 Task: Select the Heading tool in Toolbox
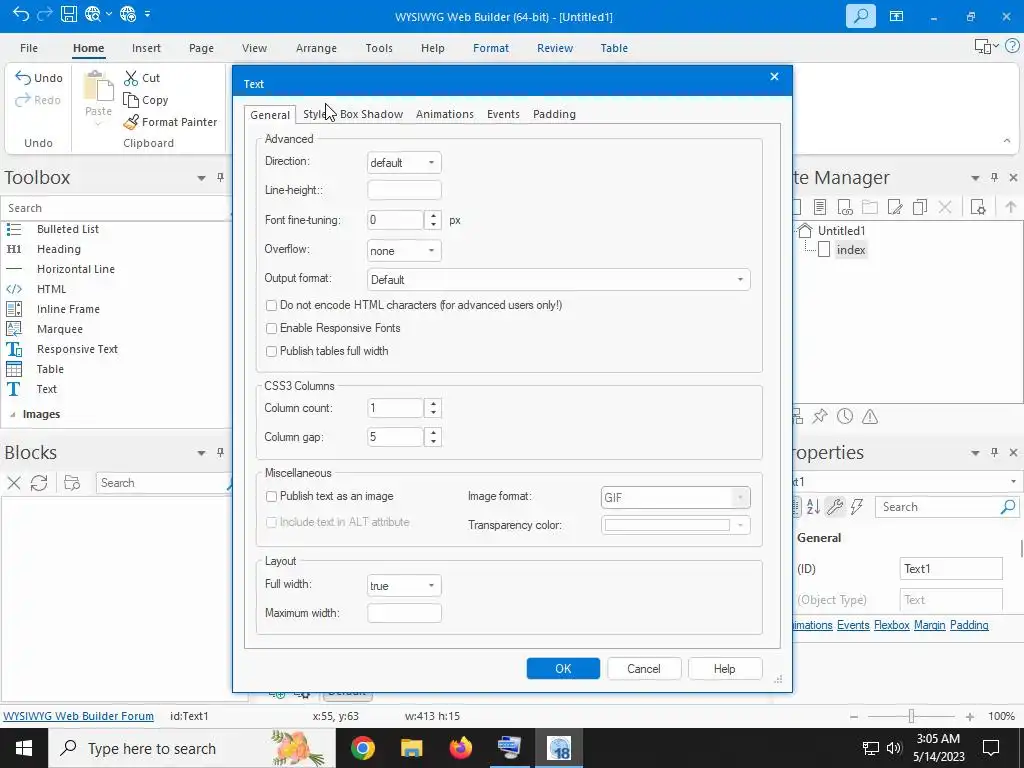click(x=59, y=249)
